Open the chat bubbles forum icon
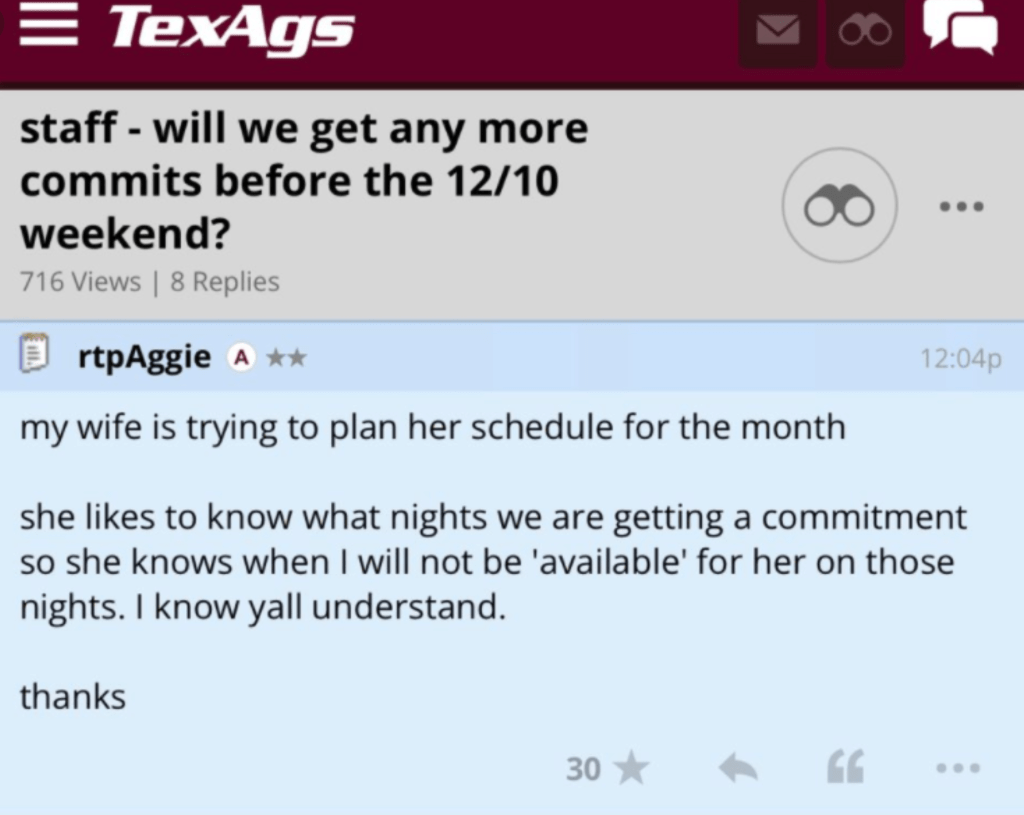Viewport: 1024px width, 815px height. (x=960, y=27)
